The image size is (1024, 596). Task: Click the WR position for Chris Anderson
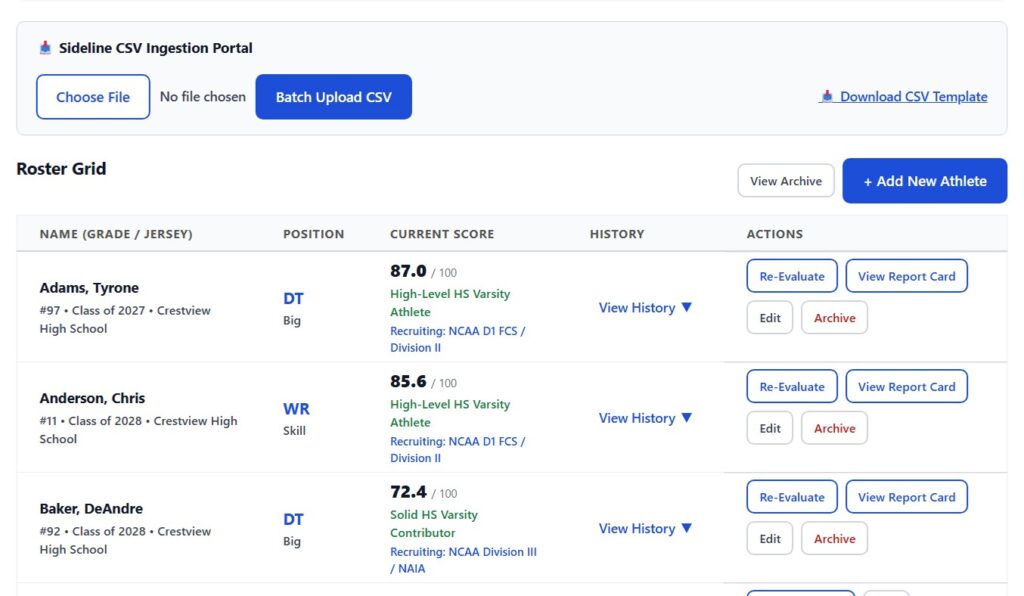pos(296,409)
